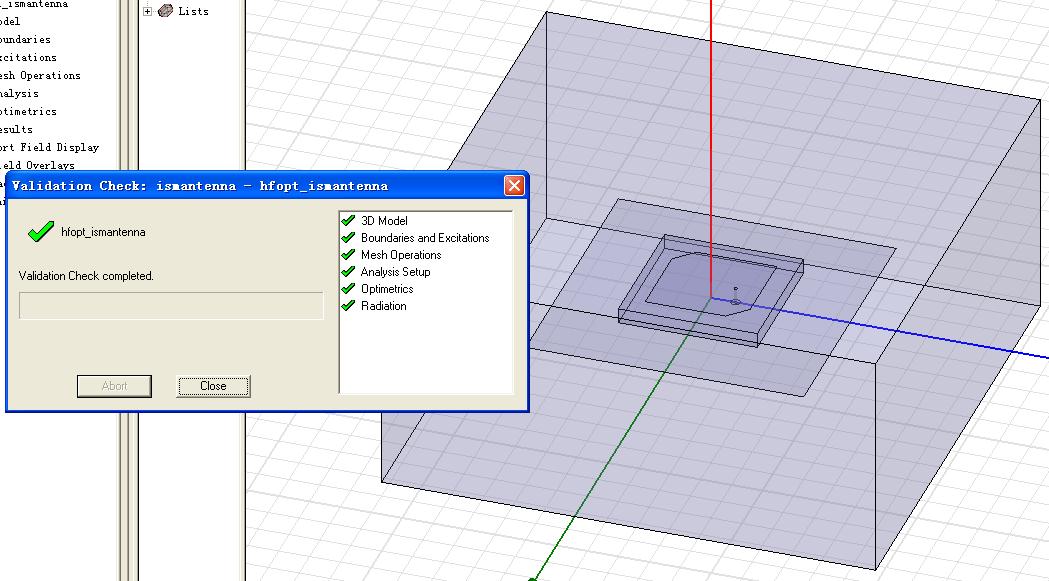Select the ismantenna design in project tree
Viewport: 1049px width, 581px height.
pyautogui.click(x=34, y=4)
